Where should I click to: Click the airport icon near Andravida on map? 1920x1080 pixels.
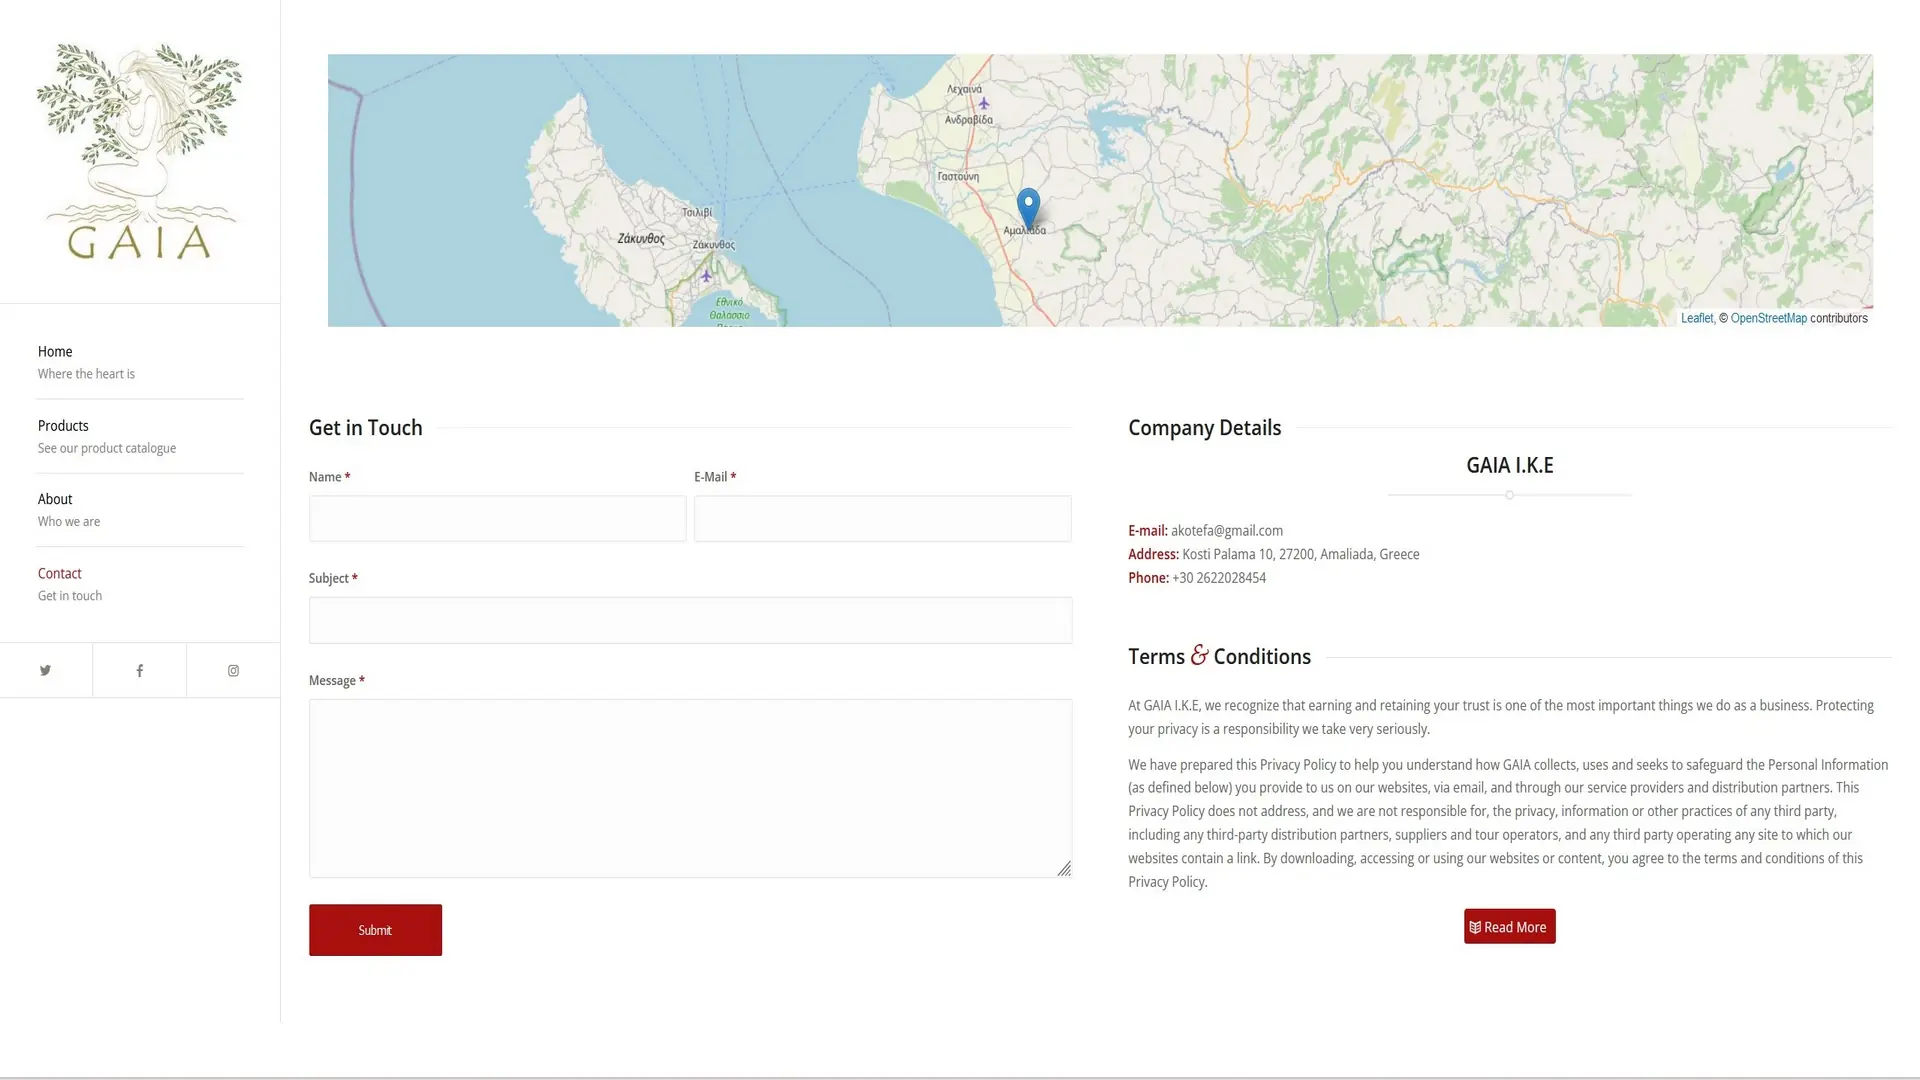coord(984,103)
